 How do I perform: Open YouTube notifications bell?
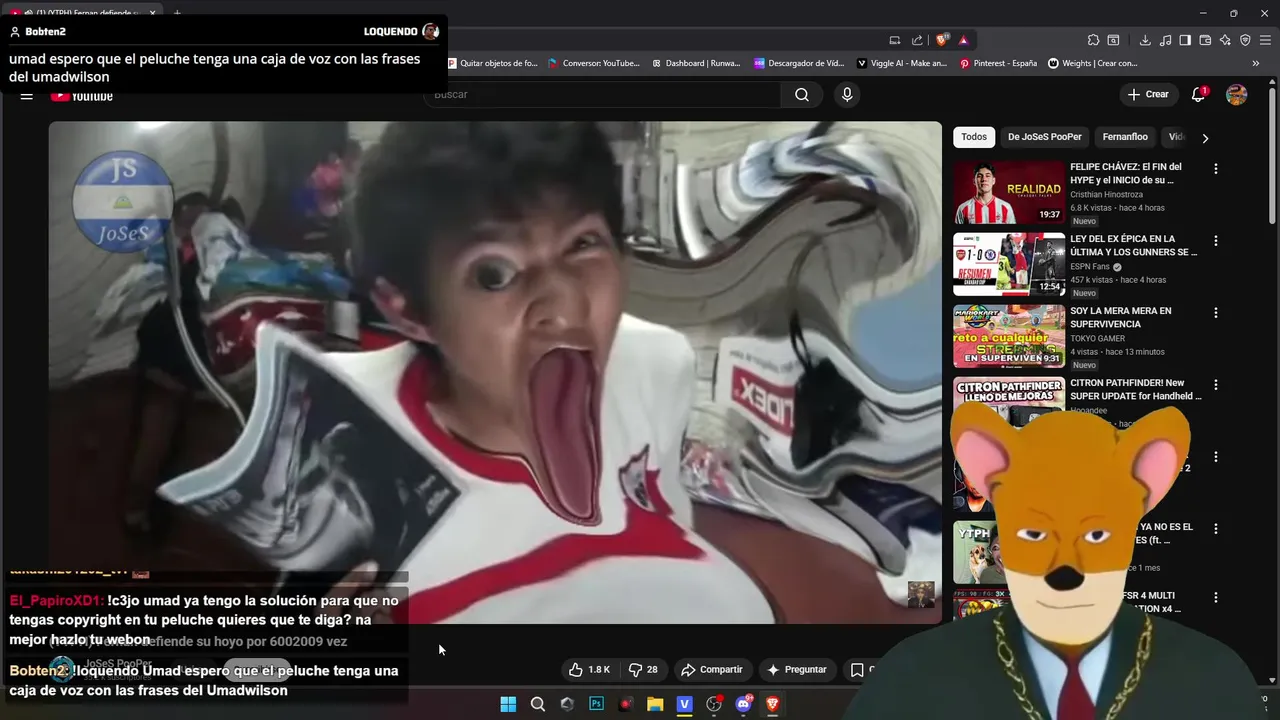[1198, 94]
